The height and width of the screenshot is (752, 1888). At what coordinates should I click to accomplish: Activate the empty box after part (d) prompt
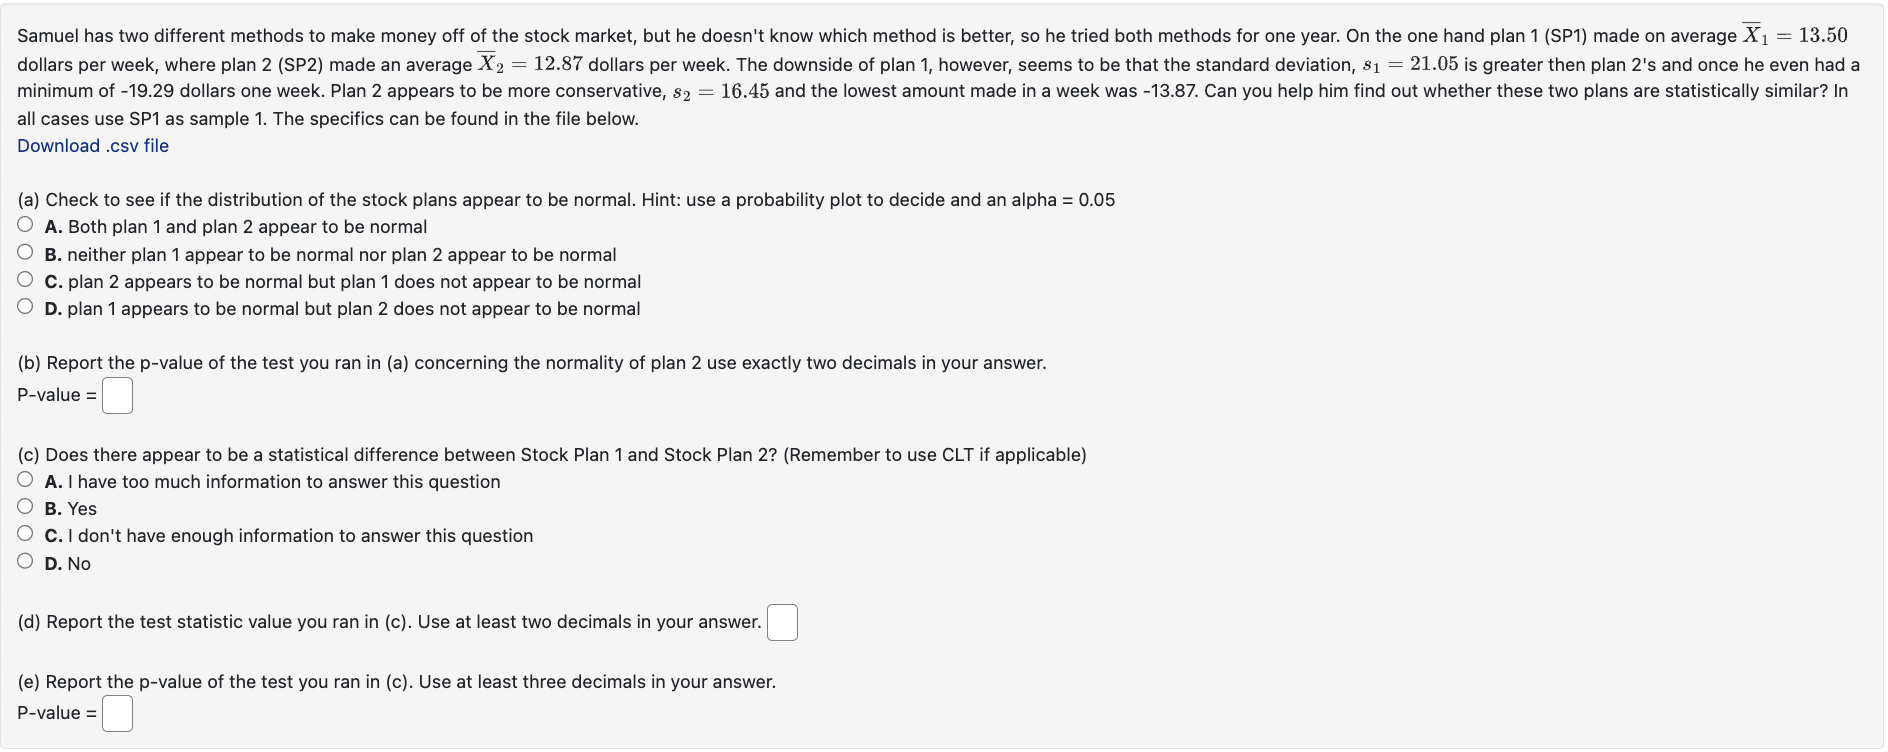(782, 621)
